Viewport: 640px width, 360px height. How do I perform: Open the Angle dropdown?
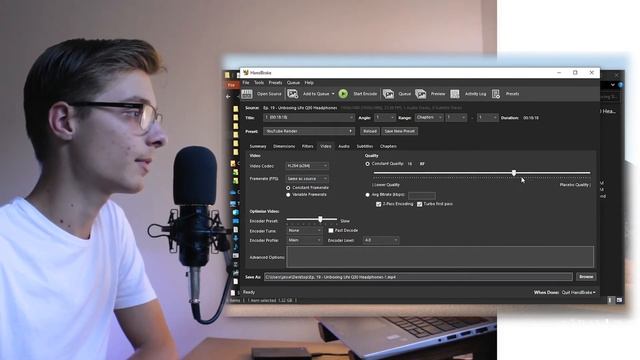click(384, 118)
